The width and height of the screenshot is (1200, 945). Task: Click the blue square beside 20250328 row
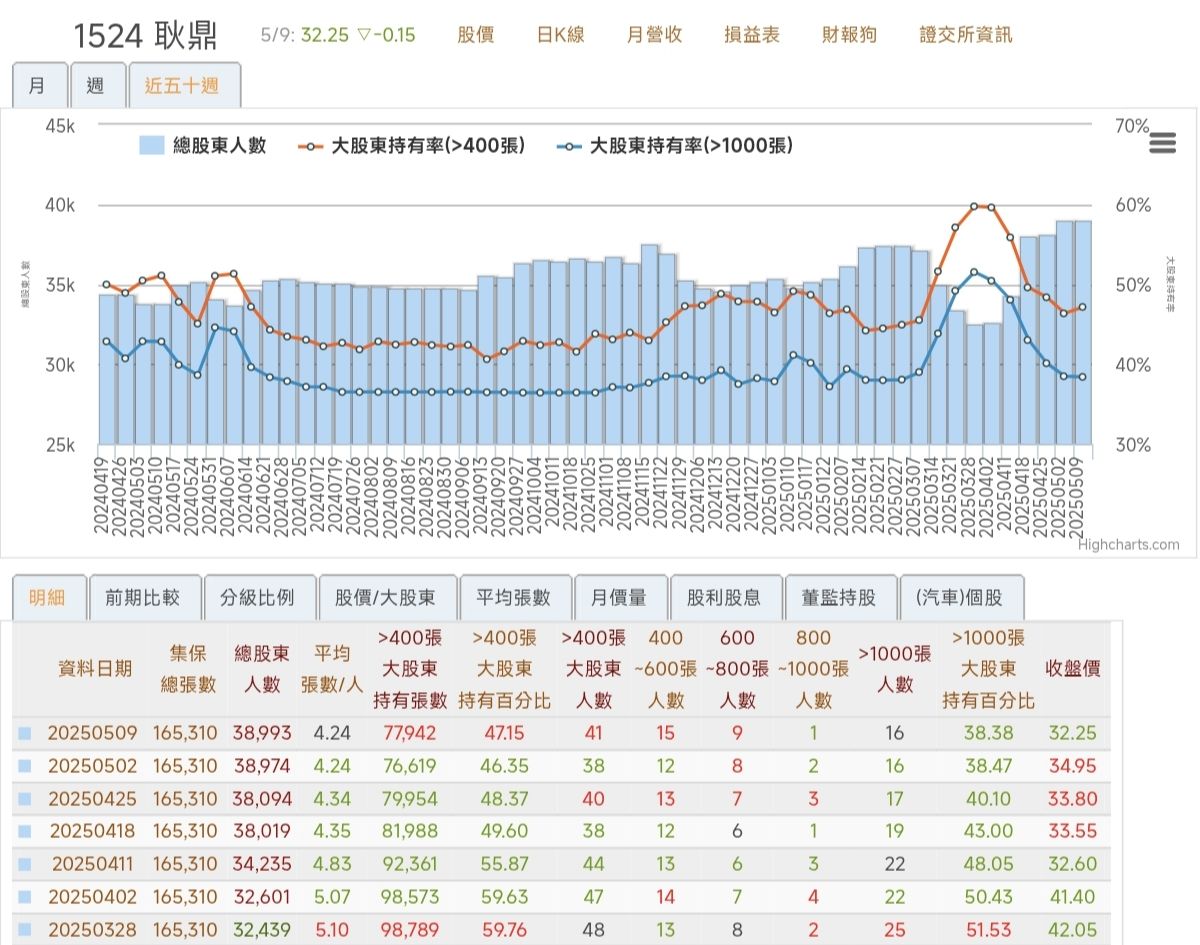coord(25,930)
